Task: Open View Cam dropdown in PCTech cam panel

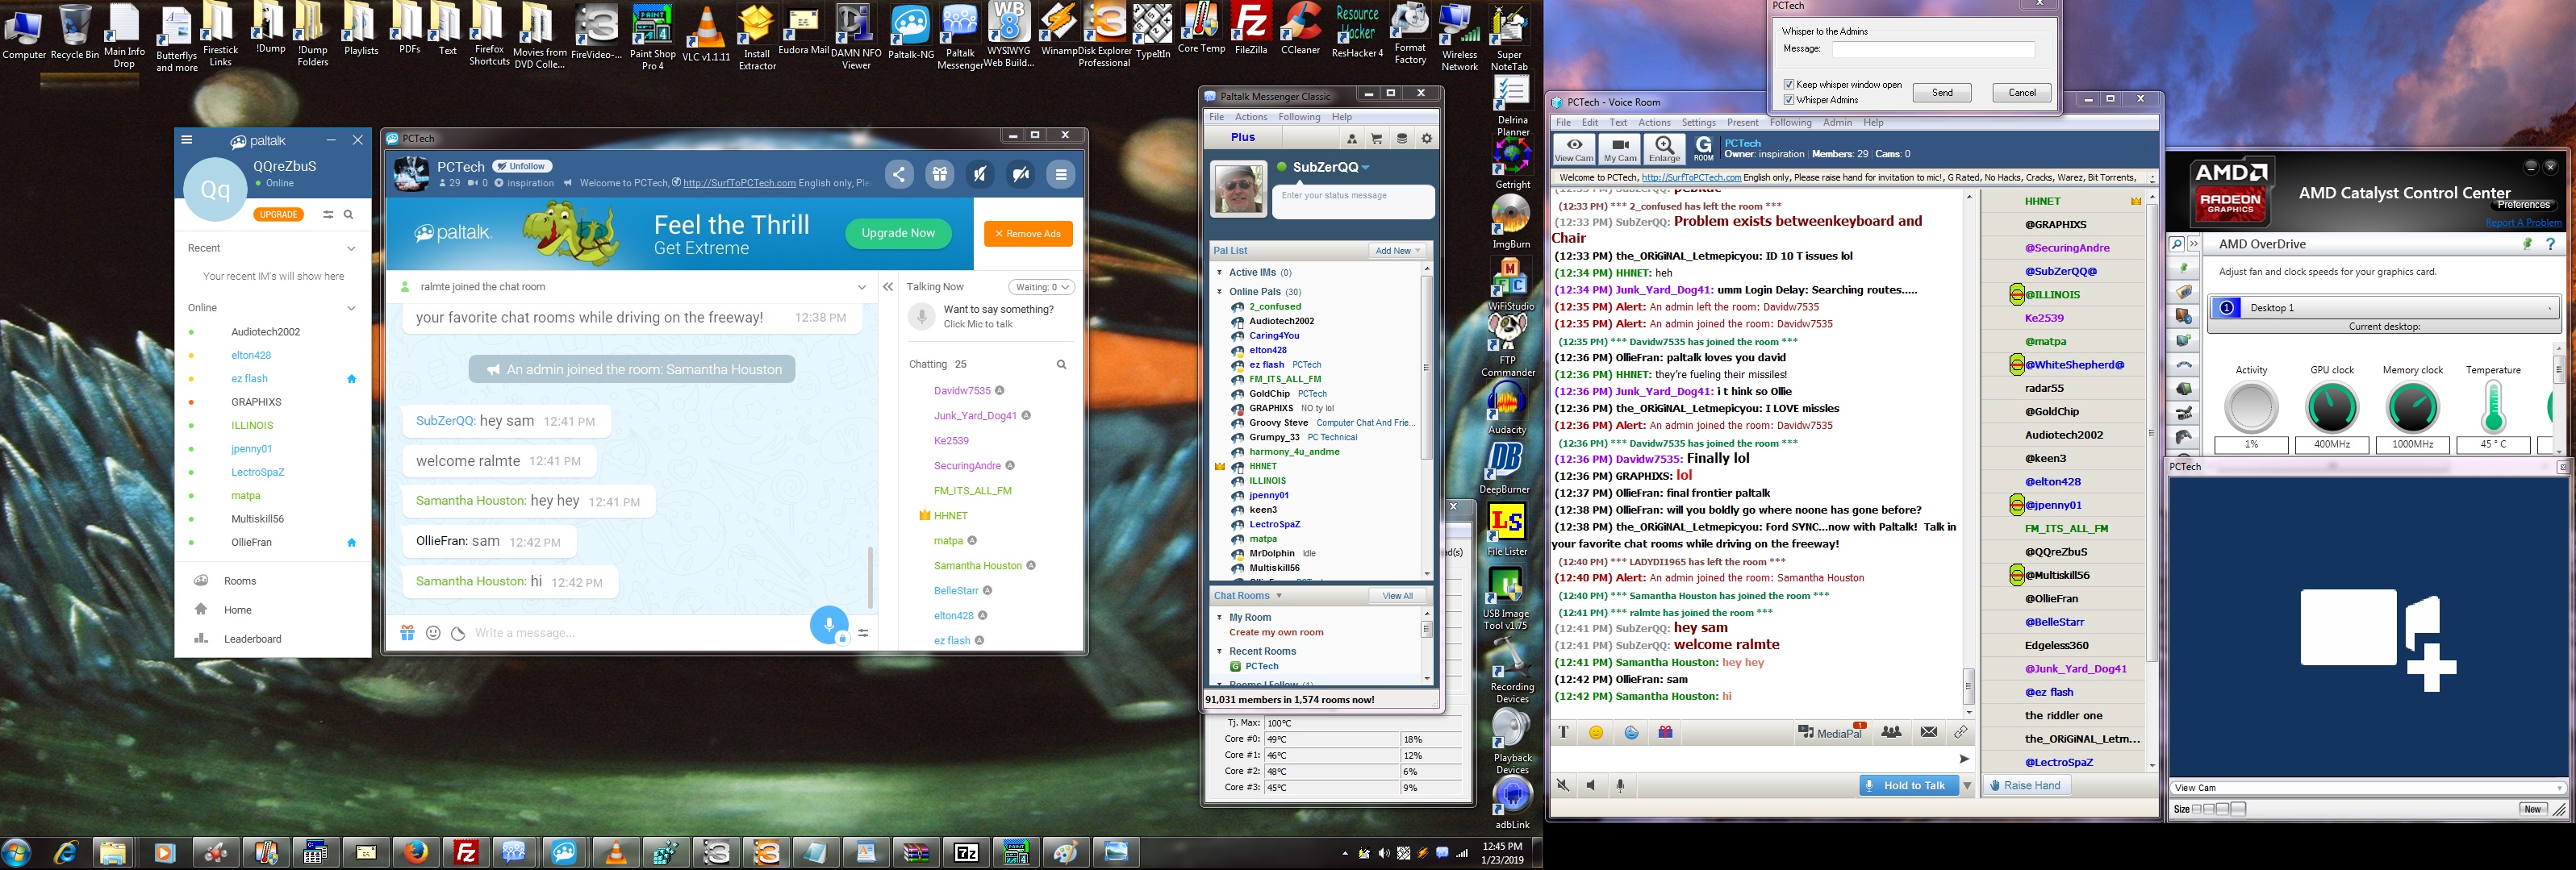Action: pos(2369,788)
